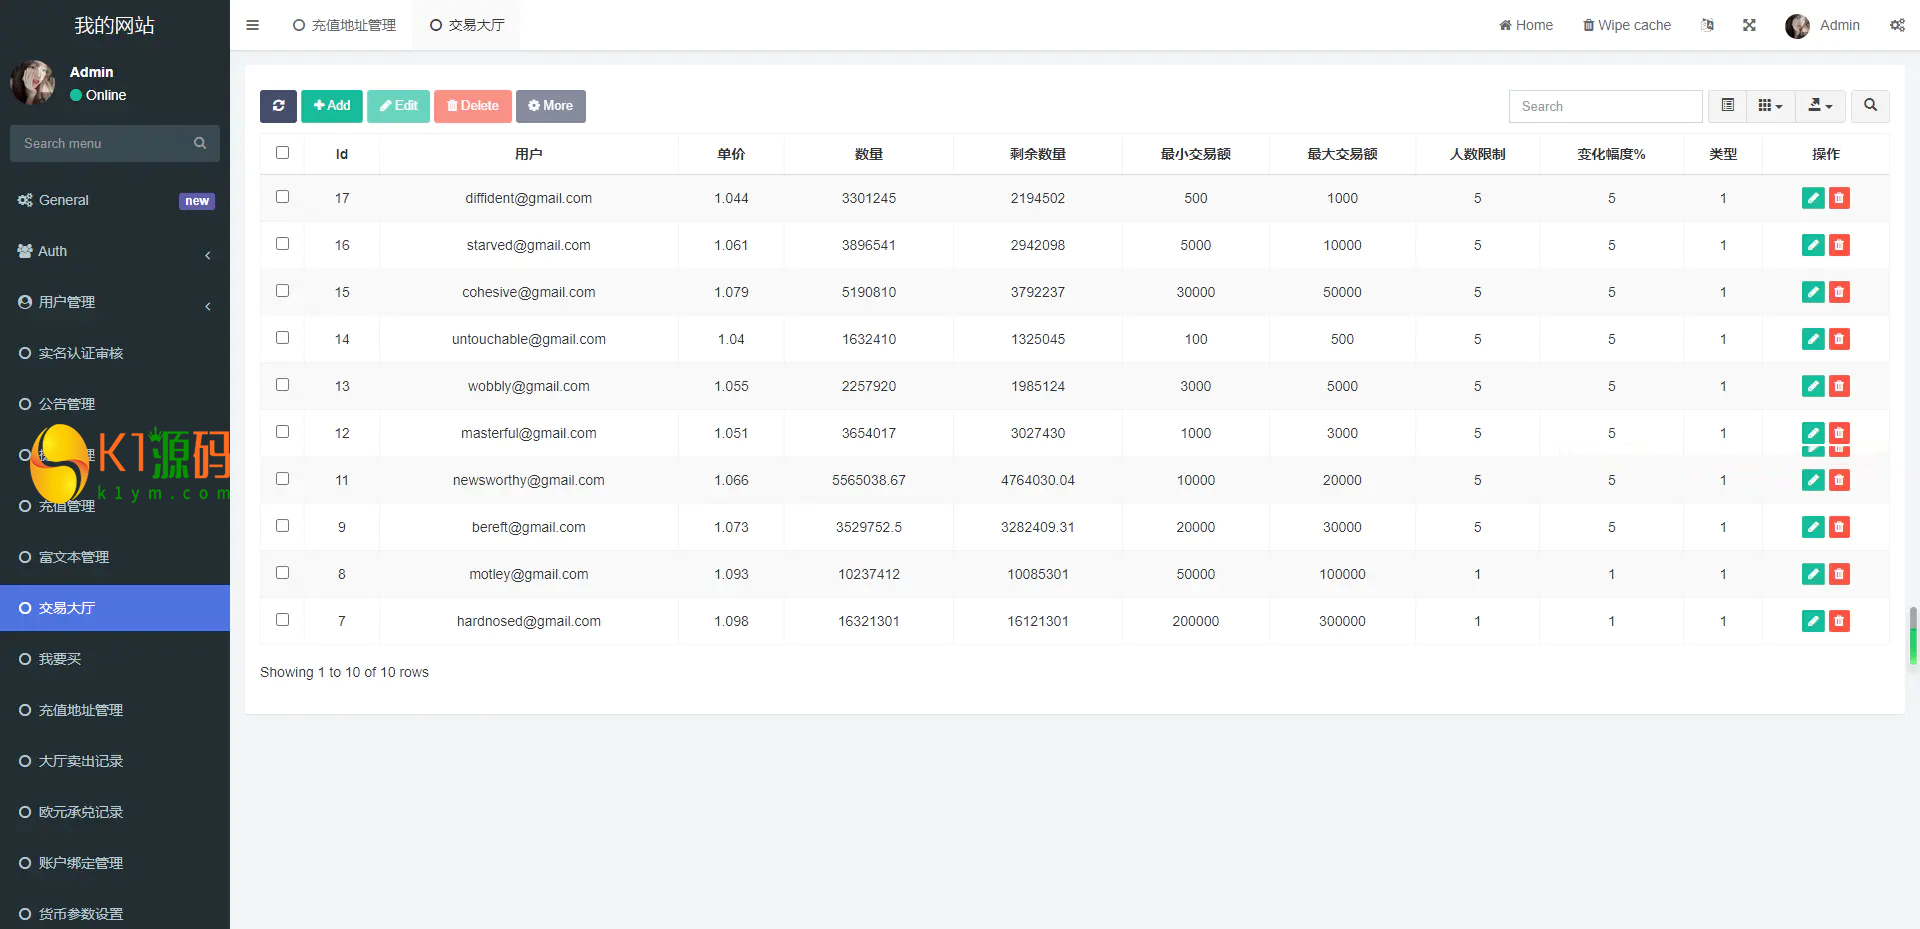This screenshot has width=1920, height=929.
Task: Enter fullscreen using the expand arrows icon
Action: (x=1749, y=25)
